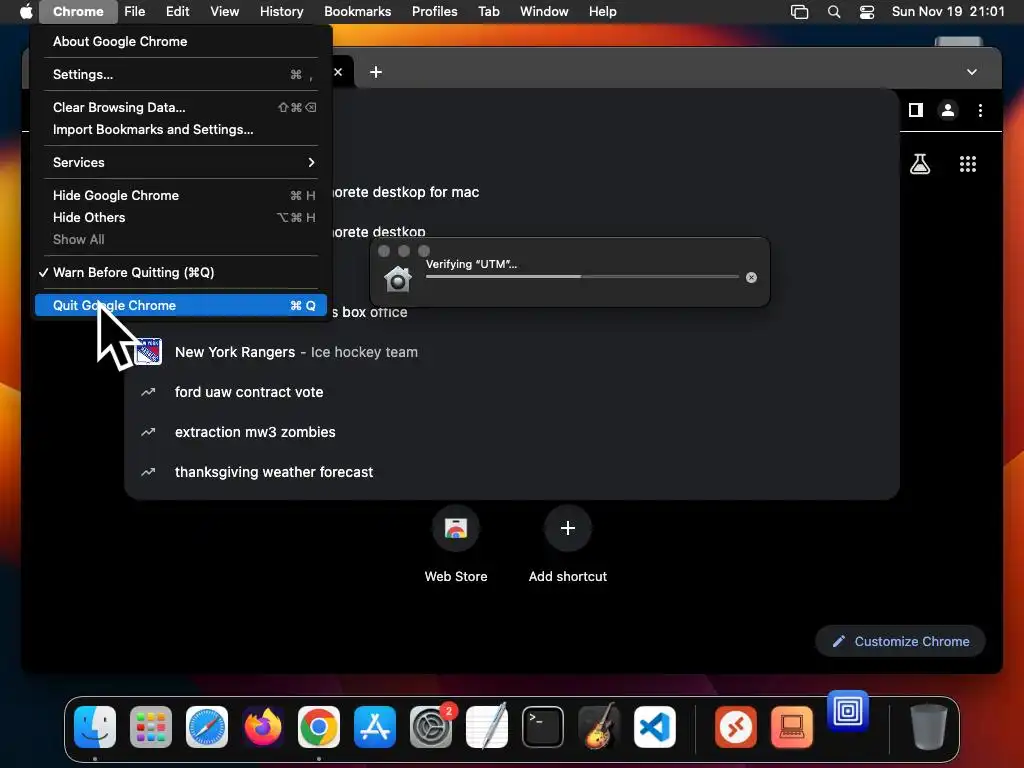The width and height of the screenshot is (1024, 768).
Task: Close the current Chrome tab
Action: pos(338,72)
